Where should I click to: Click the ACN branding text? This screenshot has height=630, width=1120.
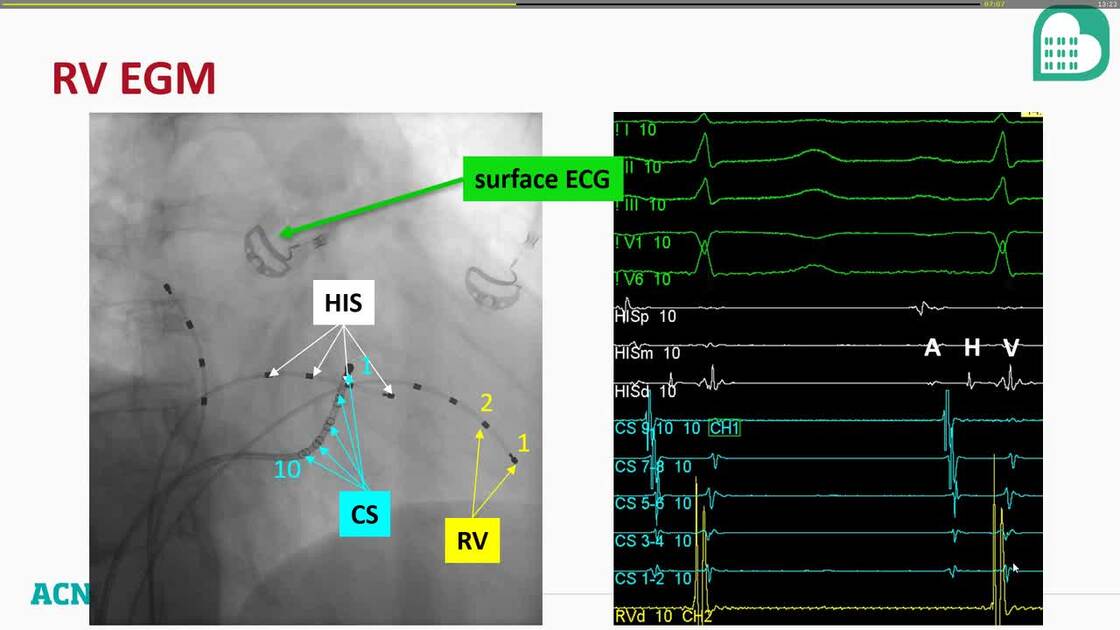[60, 593]
